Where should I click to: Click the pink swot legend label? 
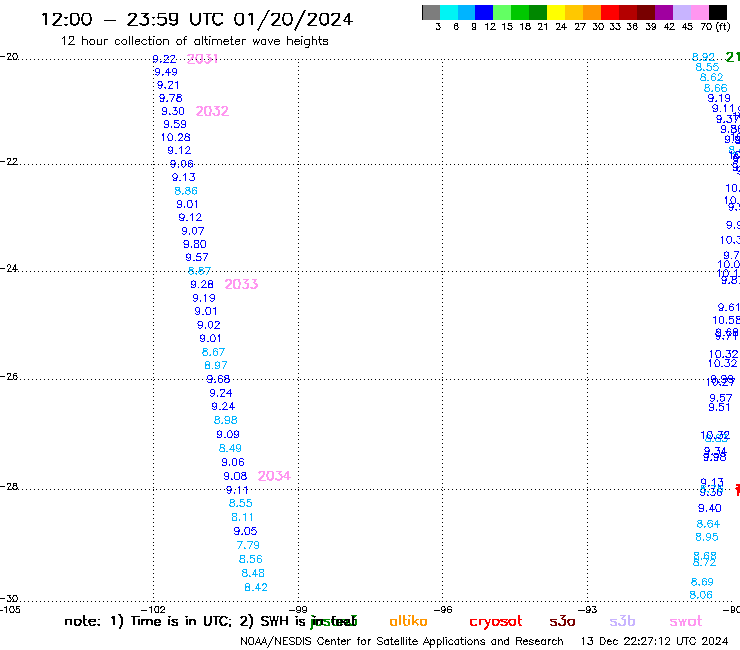(686, 622)
